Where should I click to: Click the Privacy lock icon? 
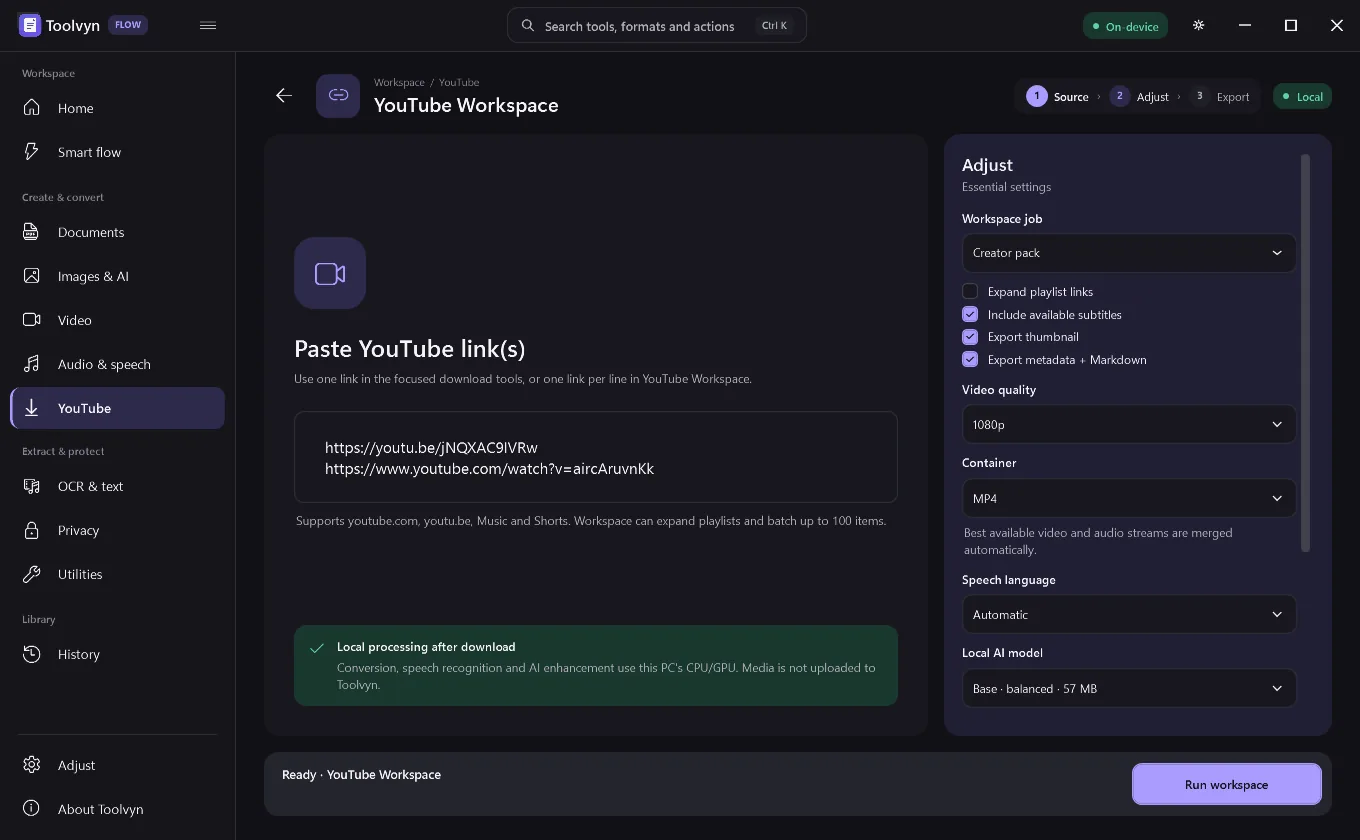pos(32,530)
